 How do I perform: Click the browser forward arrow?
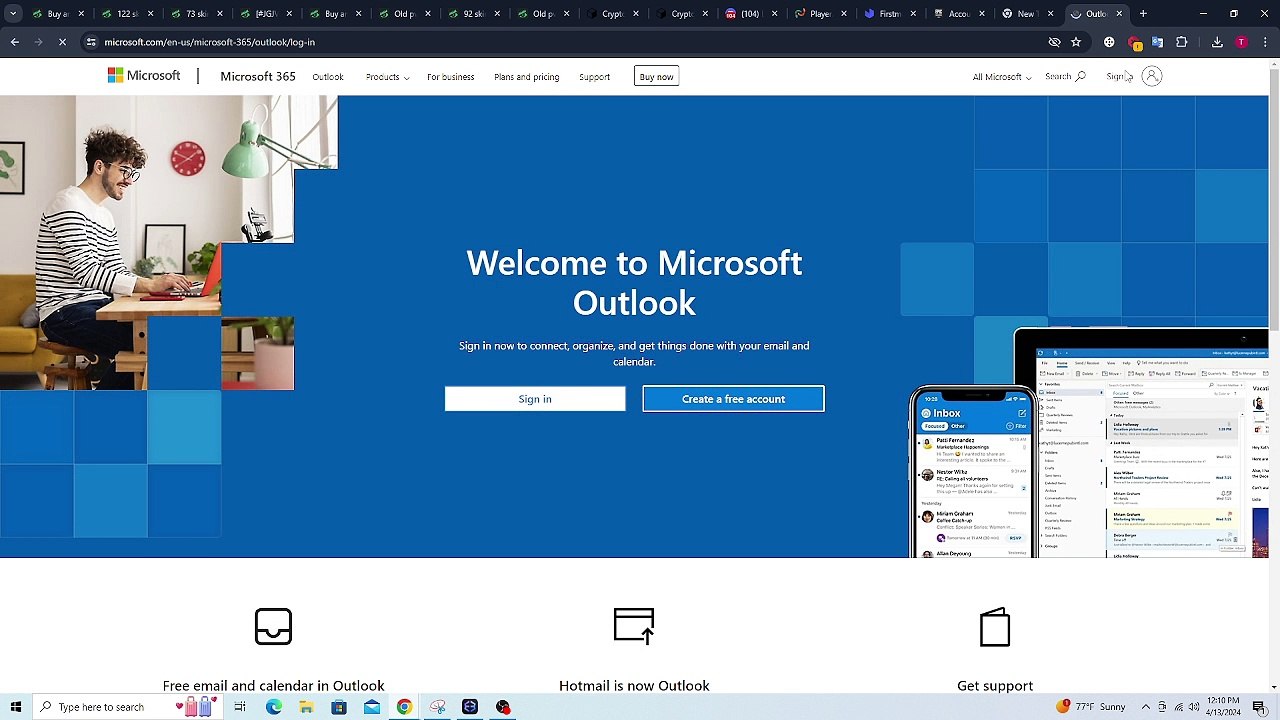[x=38, y=42]
